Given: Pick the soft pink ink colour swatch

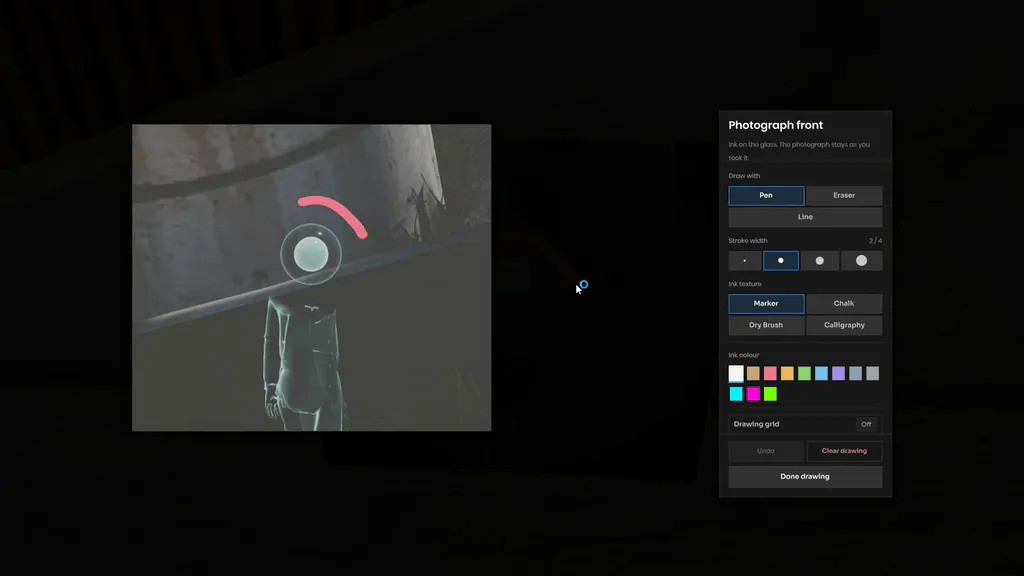Looking at the screenshot, I should coord(770,374).
